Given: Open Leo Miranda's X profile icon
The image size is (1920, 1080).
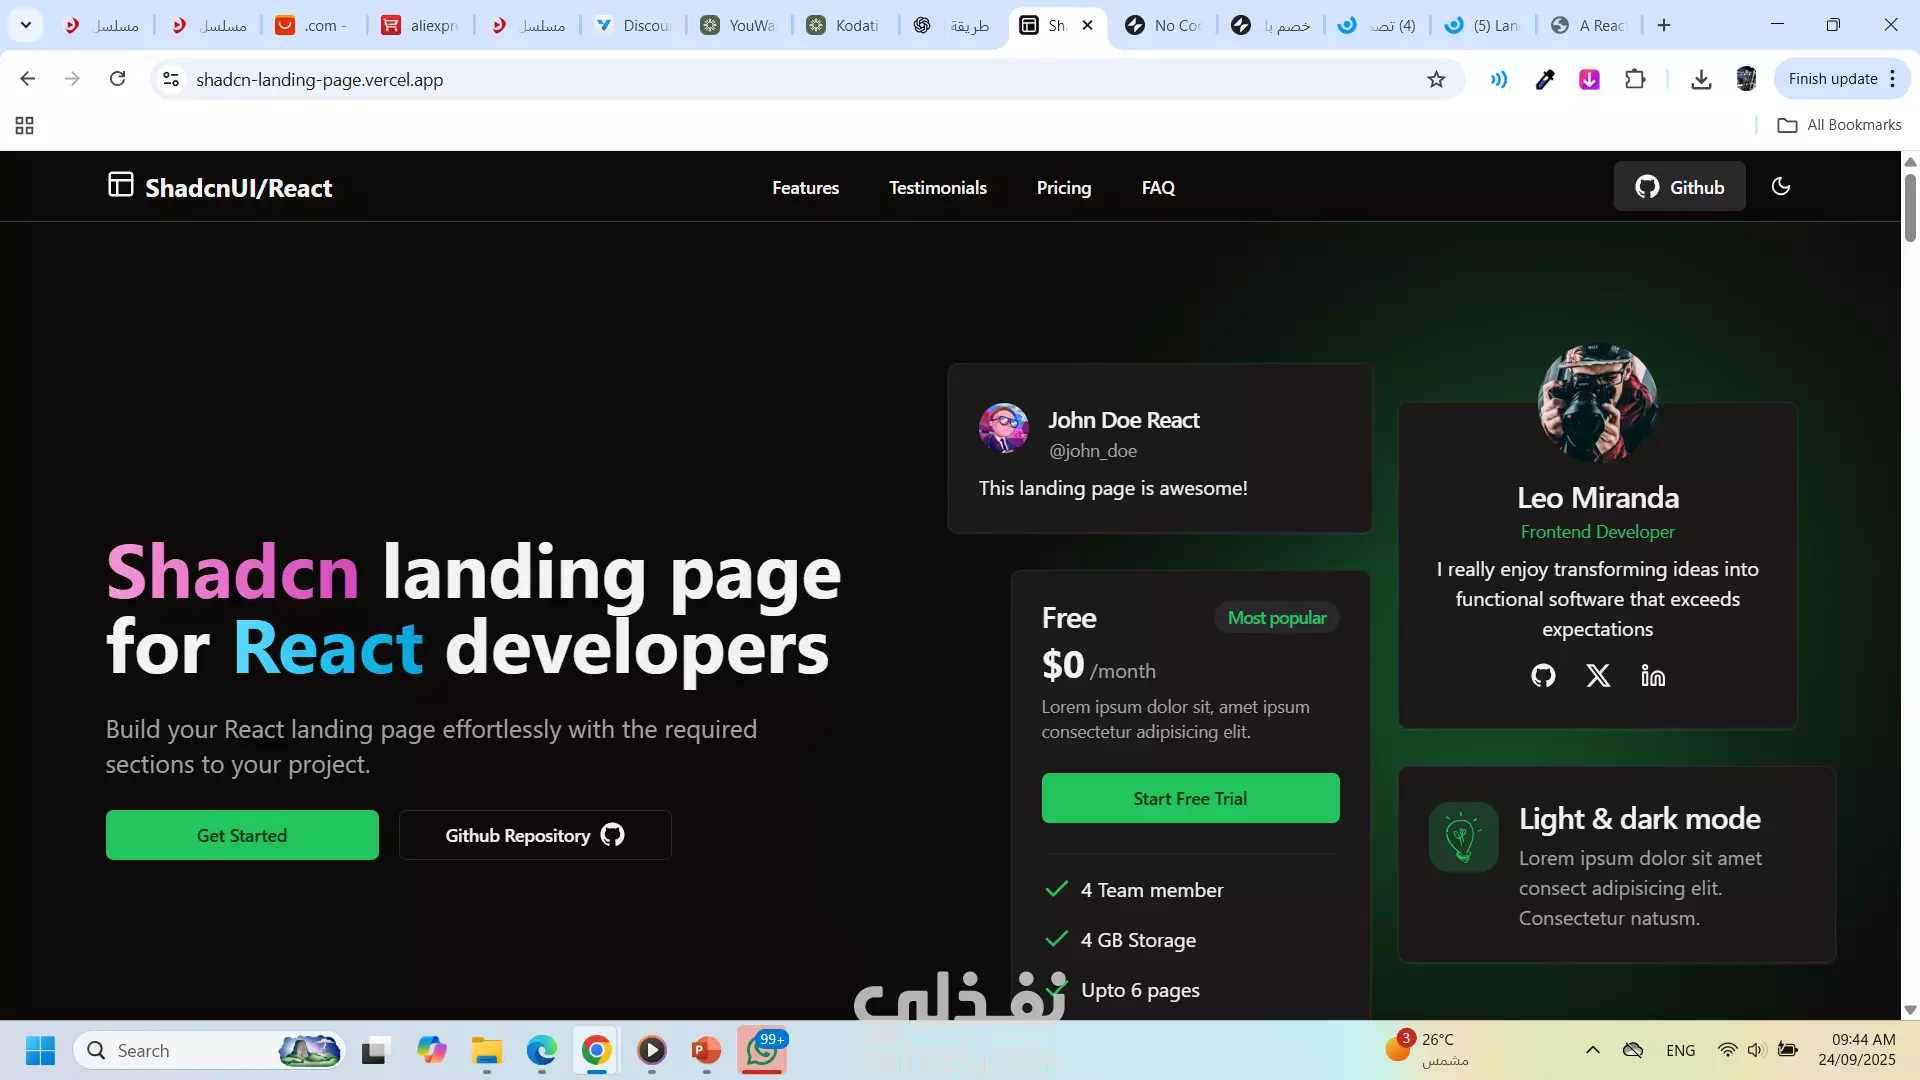Looking at the screenshot, I should point(1598,676).
